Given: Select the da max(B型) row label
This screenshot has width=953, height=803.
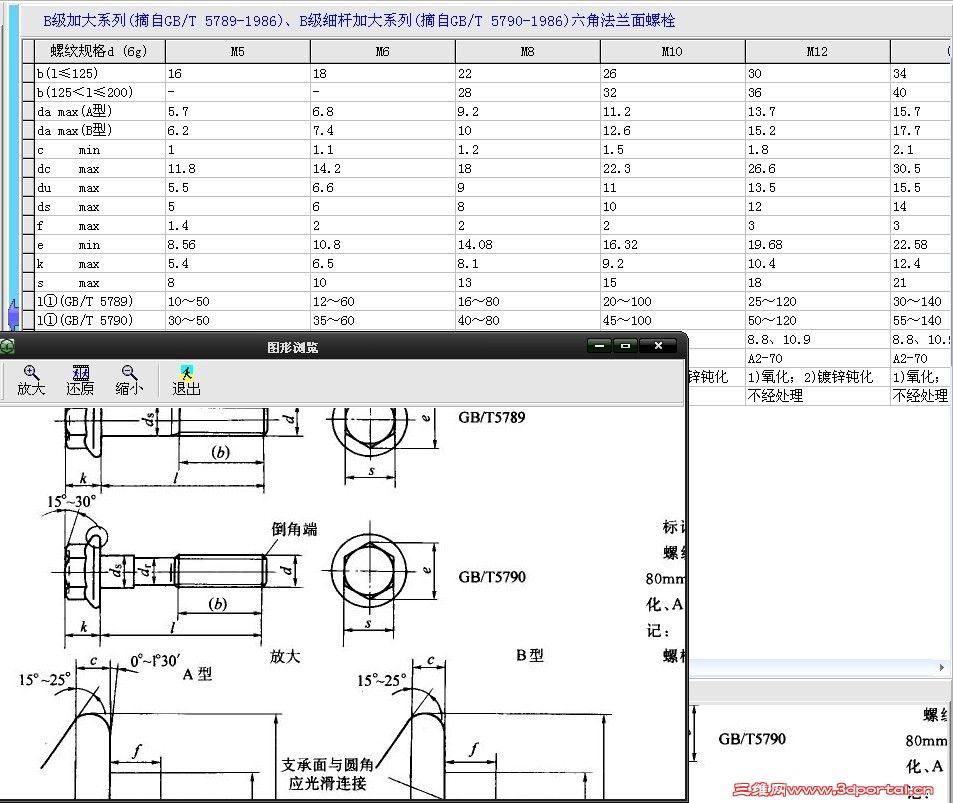Looking at the screenshot, I should (x=100, y=130).
